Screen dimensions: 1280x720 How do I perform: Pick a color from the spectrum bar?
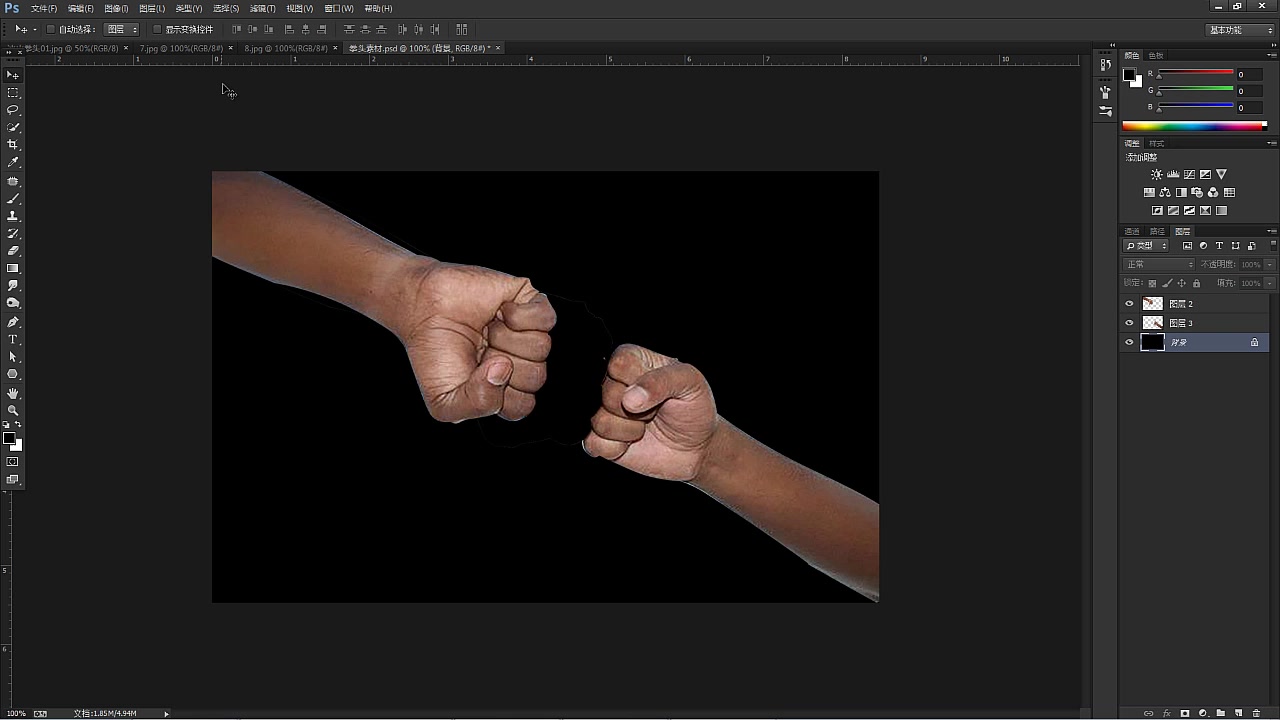1194,126
